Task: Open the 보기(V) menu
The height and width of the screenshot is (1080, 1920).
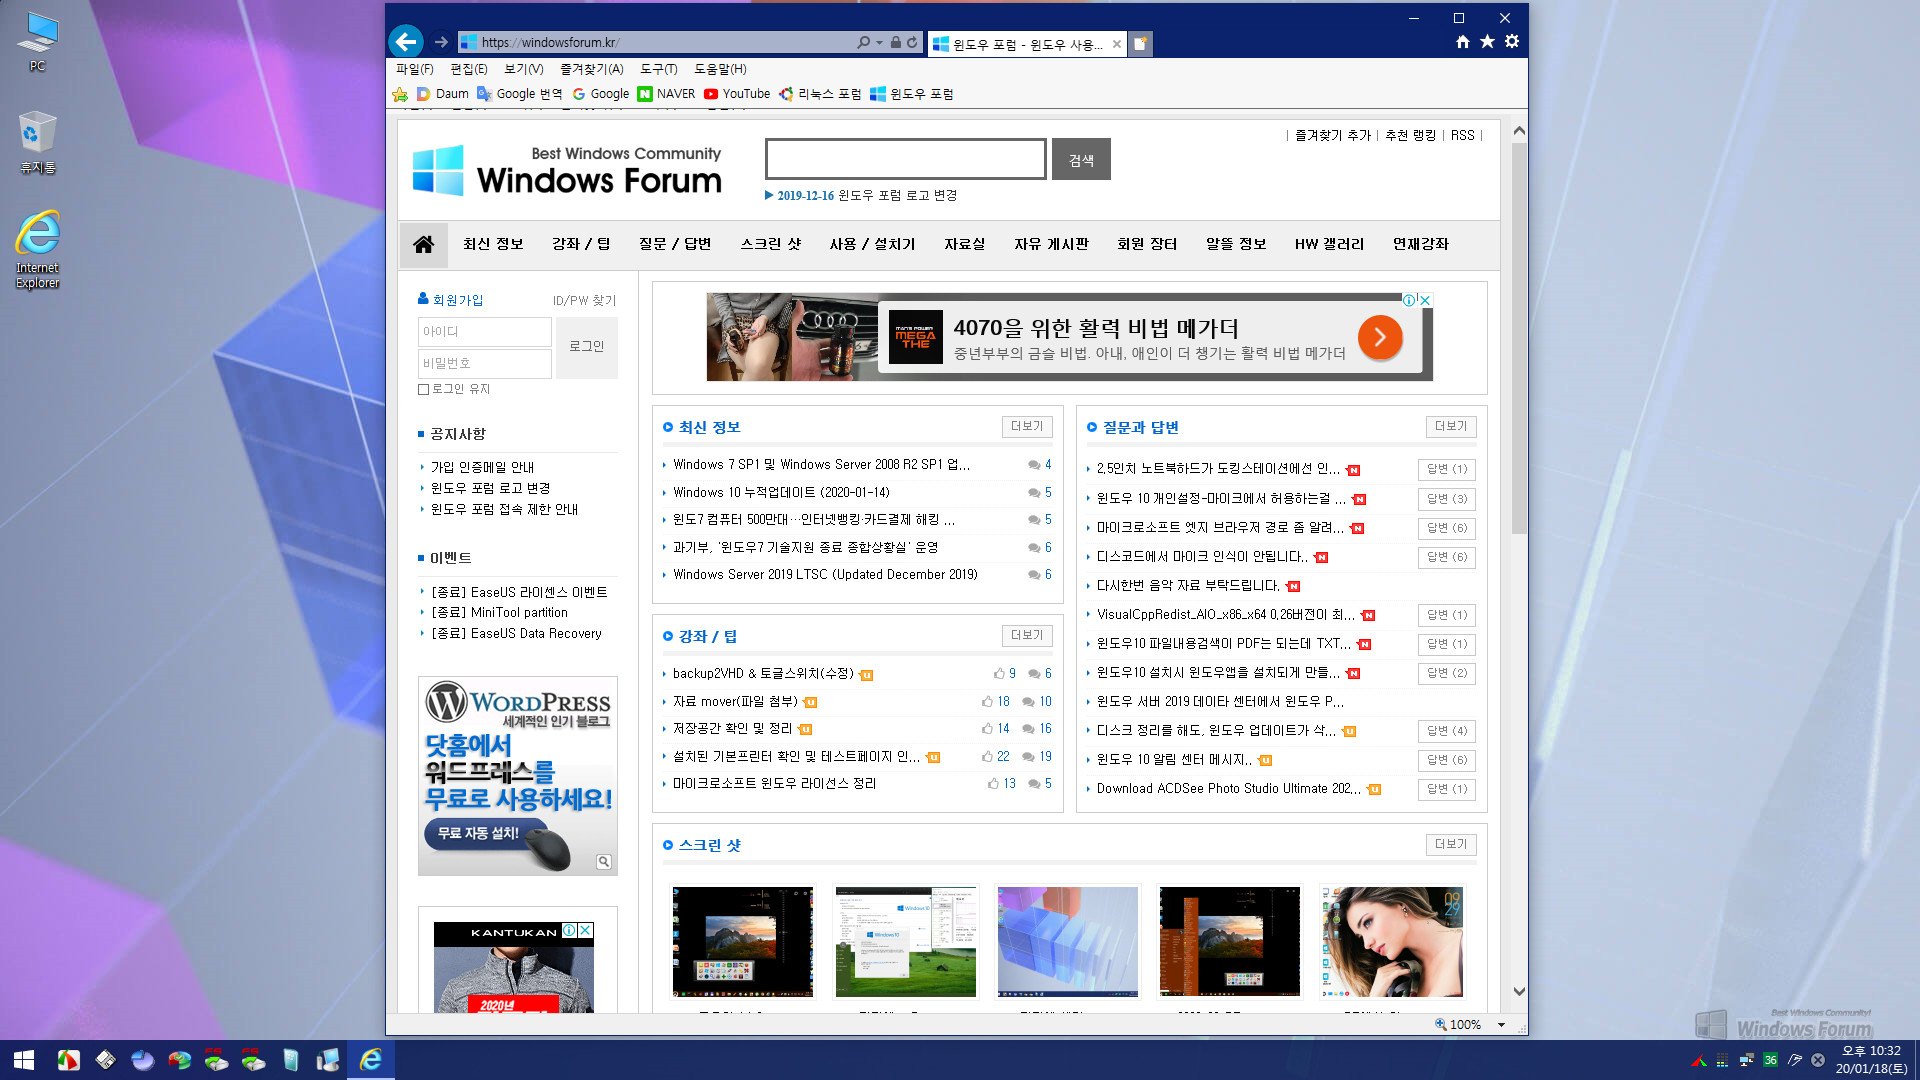Action: pyautogui.click(x=523, y=69)
